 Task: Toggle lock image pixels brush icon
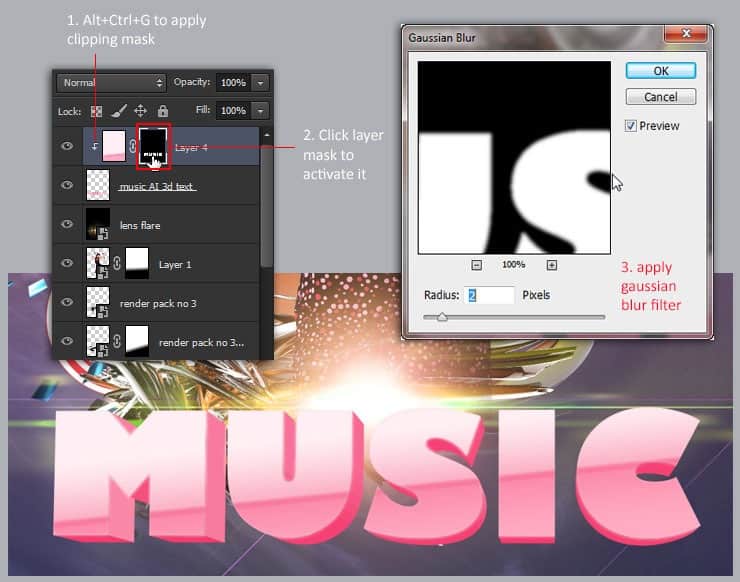click(x=118, y=111)
